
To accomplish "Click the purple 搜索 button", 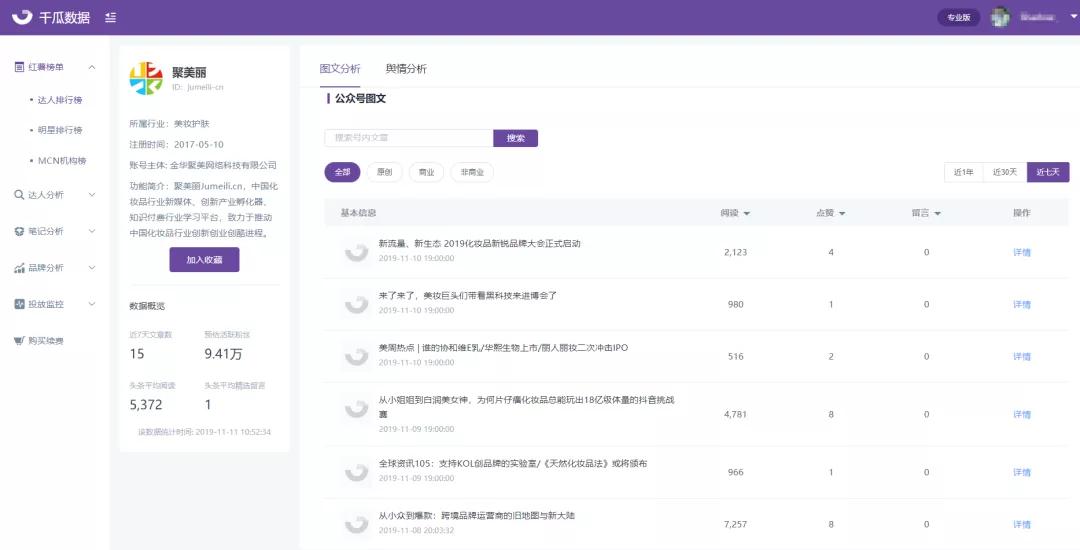I will coord(515,138).
